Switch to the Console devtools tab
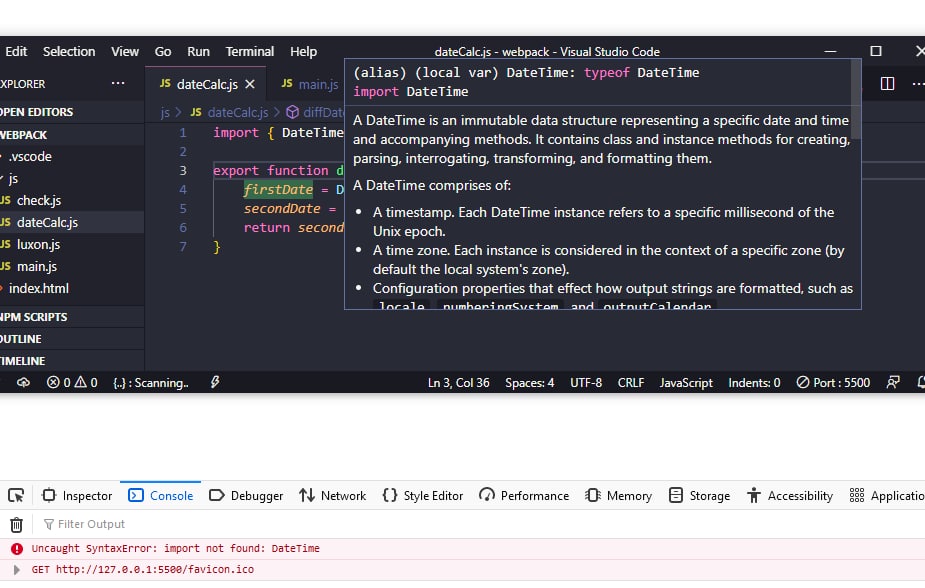925x588 pixels. coord(160,495)
